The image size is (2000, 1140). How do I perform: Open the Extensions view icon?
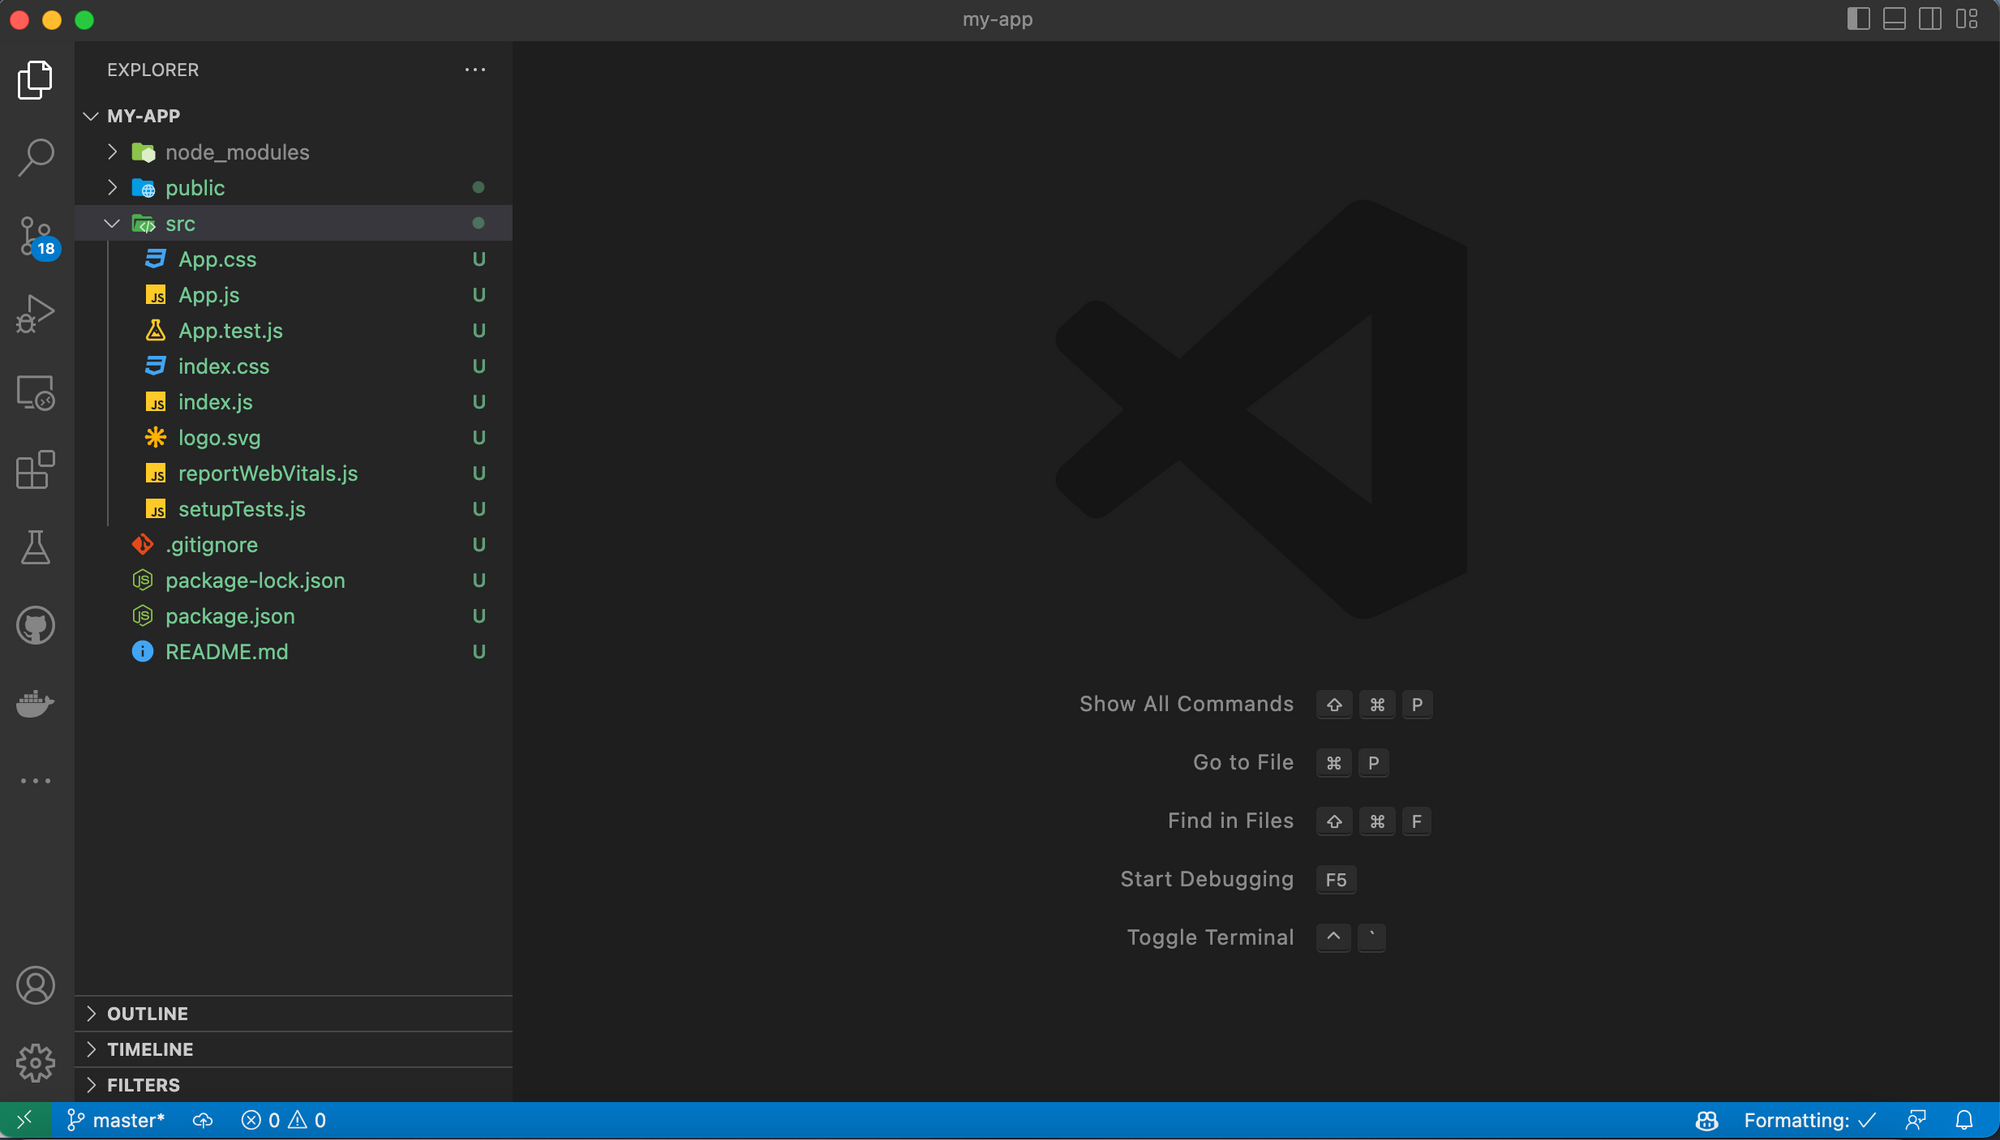(x=36, y=470)
